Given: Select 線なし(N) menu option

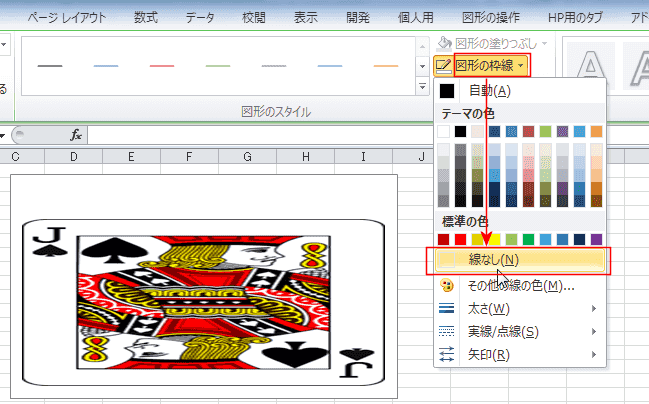Looking at the screenshot, I should tap(520, 260).
